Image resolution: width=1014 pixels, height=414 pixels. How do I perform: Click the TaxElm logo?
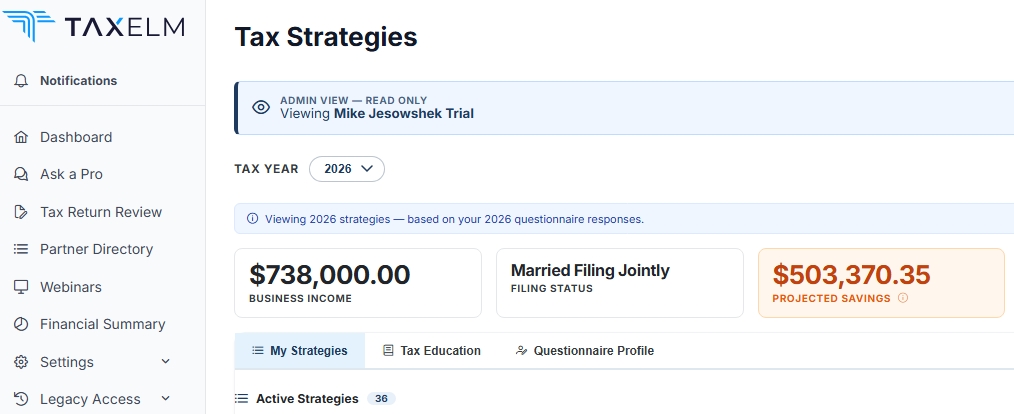coord(94,27)
